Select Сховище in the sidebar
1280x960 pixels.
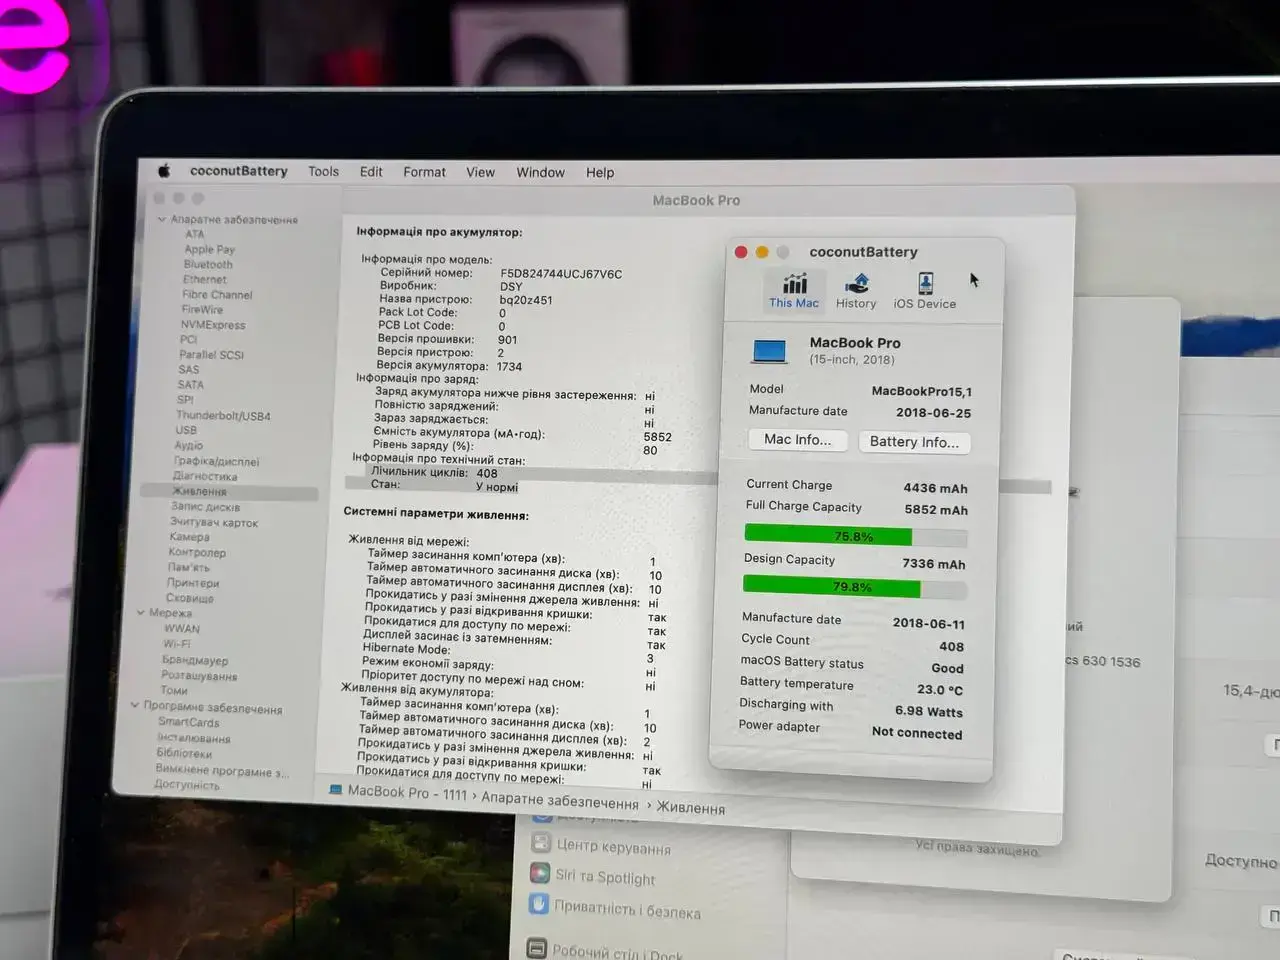[189, 598]
